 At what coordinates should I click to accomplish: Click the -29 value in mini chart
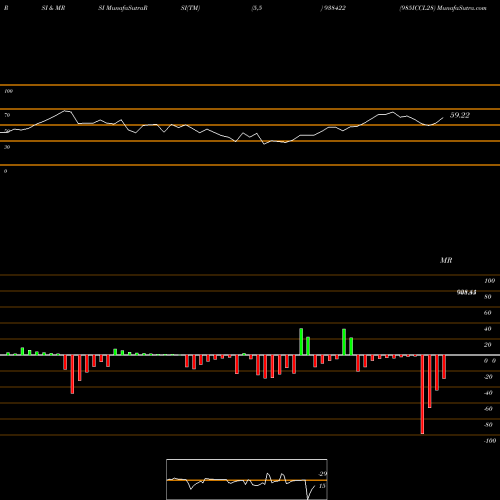(x=322, y=474)
